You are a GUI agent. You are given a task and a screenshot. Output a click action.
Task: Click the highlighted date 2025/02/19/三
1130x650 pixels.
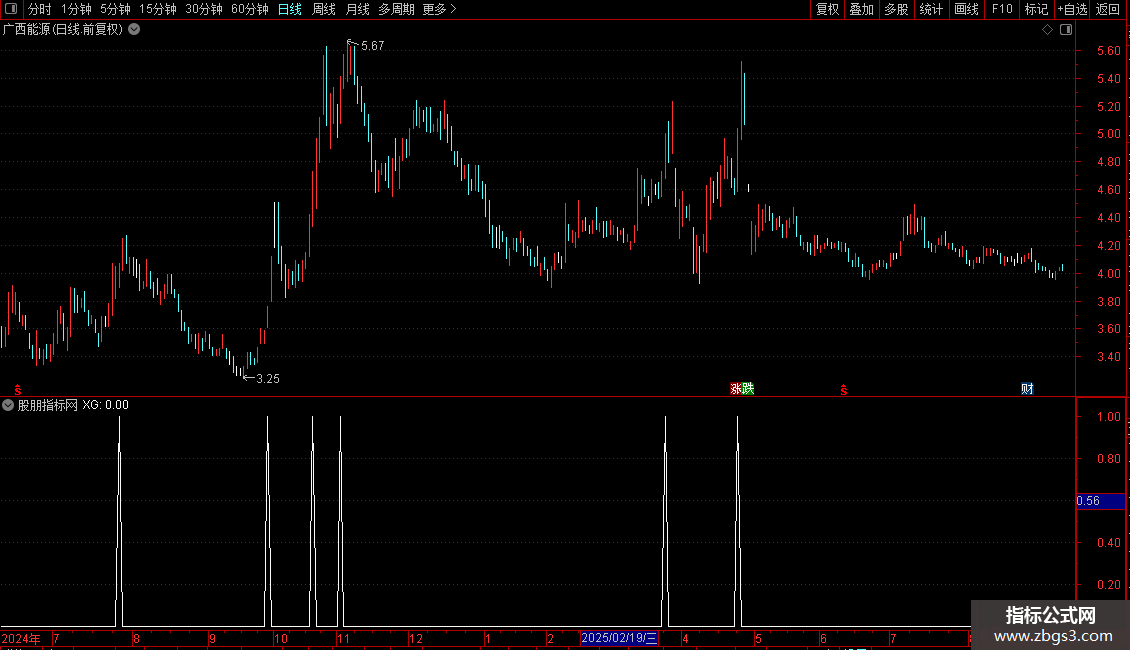(x=619, y=638)
